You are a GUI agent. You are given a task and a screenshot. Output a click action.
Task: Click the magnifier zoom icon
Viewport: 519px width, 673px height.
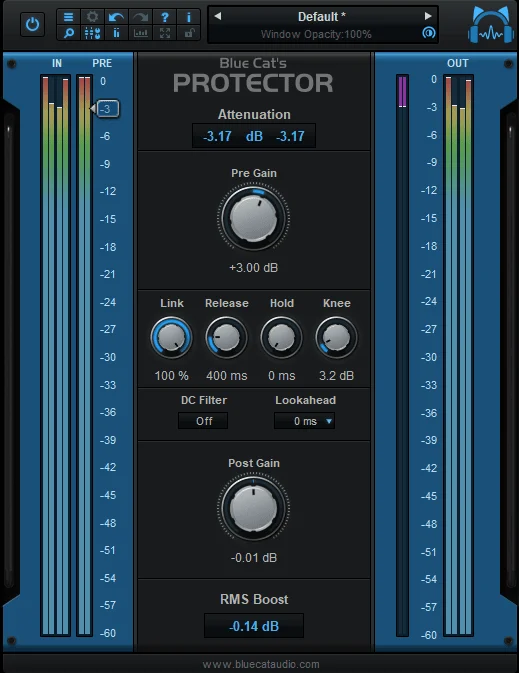68,33
